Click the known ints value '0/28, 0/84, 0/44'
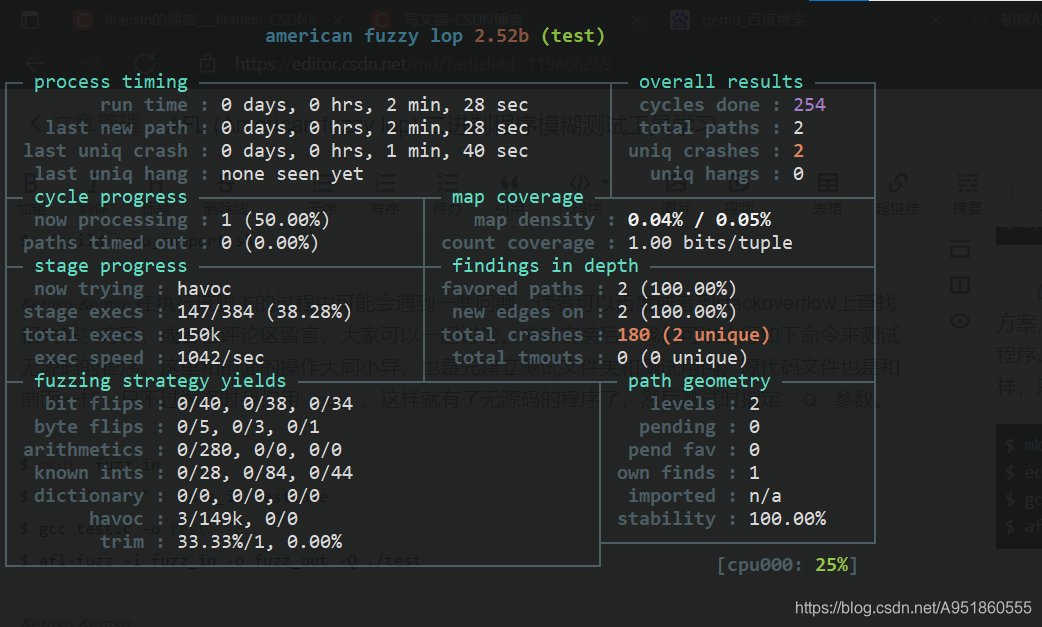Viewport: 1042px width, 627px height. 264,473
